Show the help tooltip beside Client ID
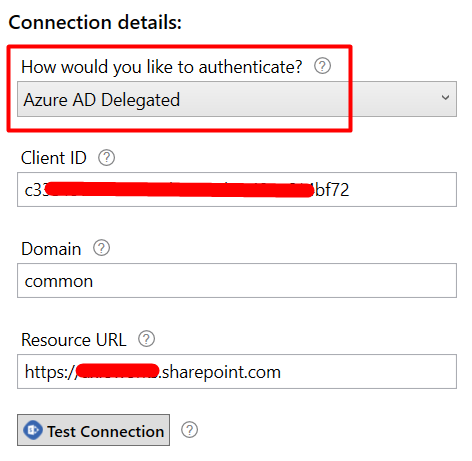 (x=106, y=157)
